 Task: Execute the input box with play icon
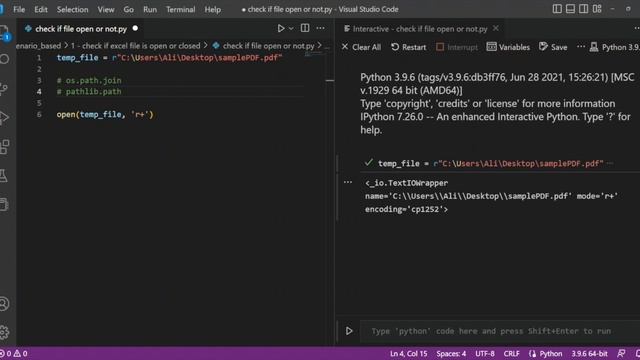pyautogui.click(x=349, y=331)
